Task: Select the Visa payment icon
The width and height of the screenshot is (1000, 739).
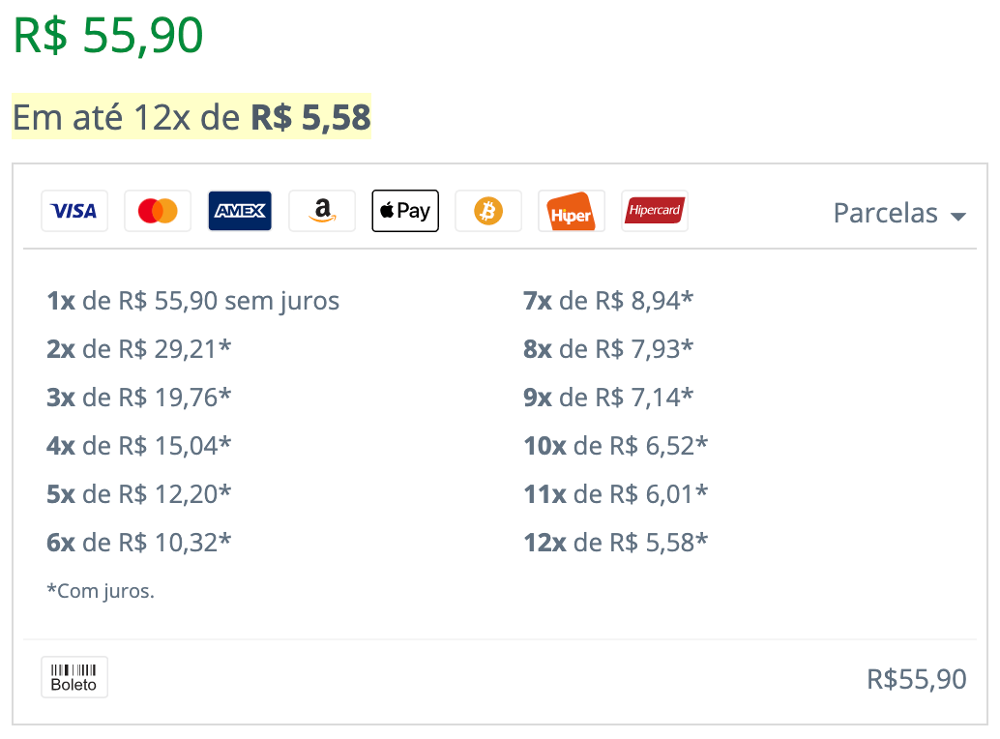Action: [x=75, y=210]
